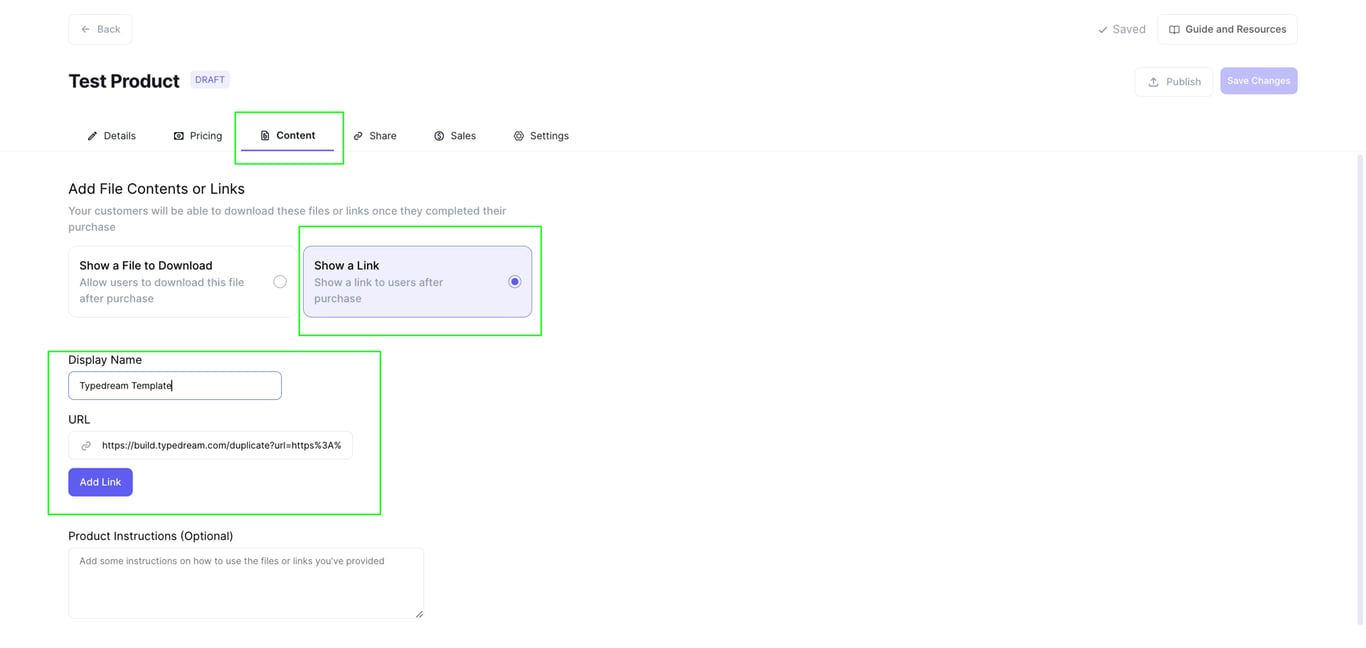Click the Test Product title
Viewport: 1366px width, 648px height.
click(124, 81)
